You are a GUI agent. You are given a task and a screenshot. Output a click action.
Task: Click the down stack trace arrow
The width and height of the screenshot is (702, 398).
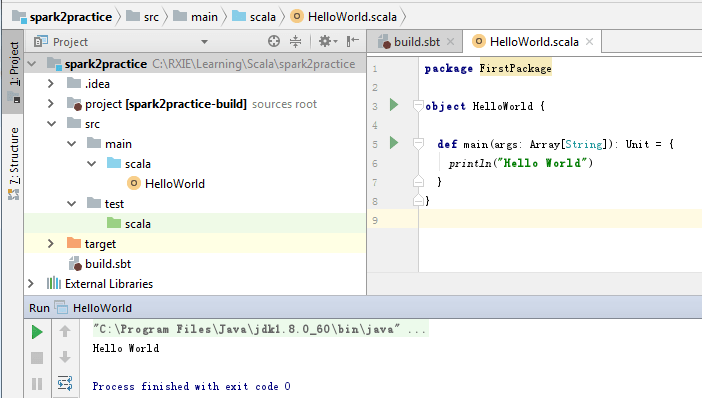[x=65, y=357]
